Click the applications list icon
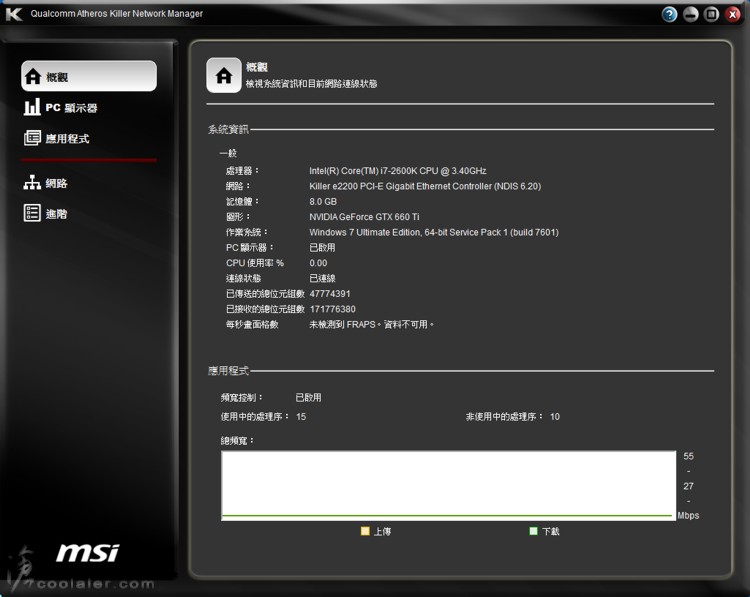 pos(32,138)
